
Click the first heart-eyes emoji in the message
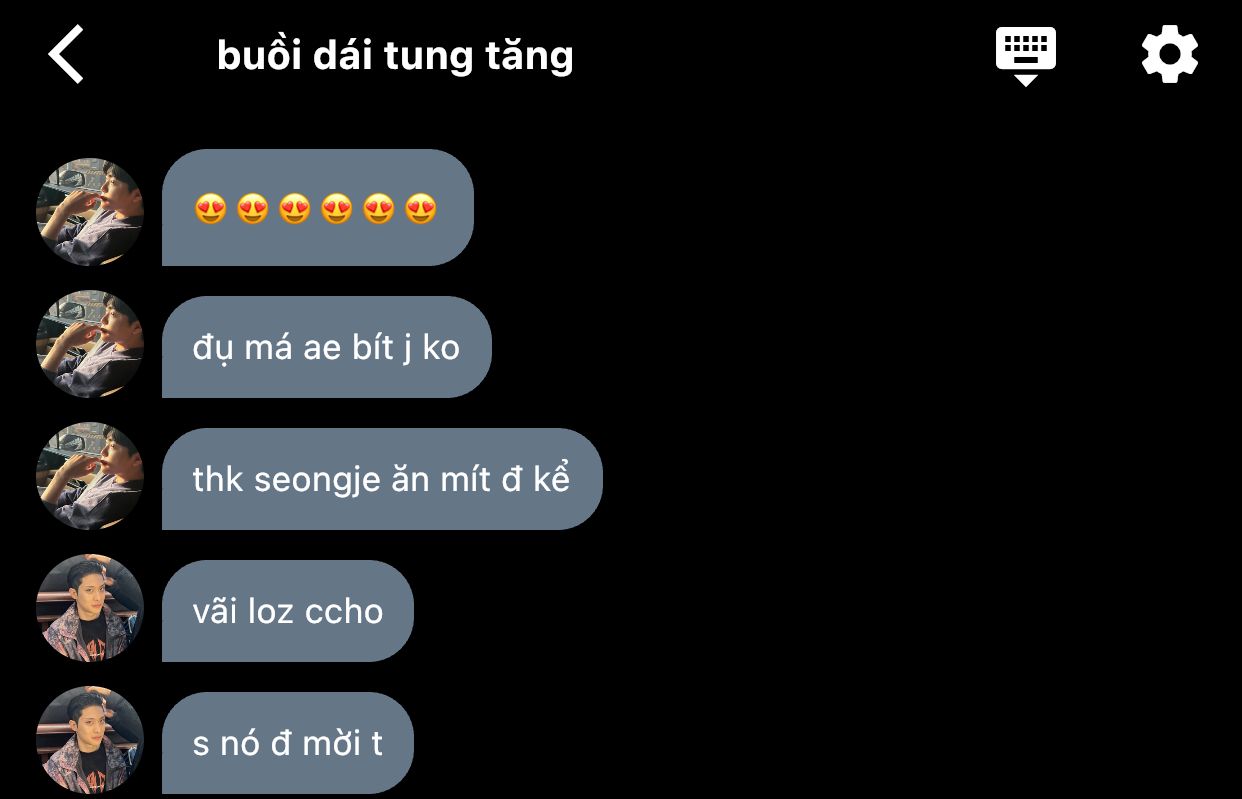click(x=210, y=209)
